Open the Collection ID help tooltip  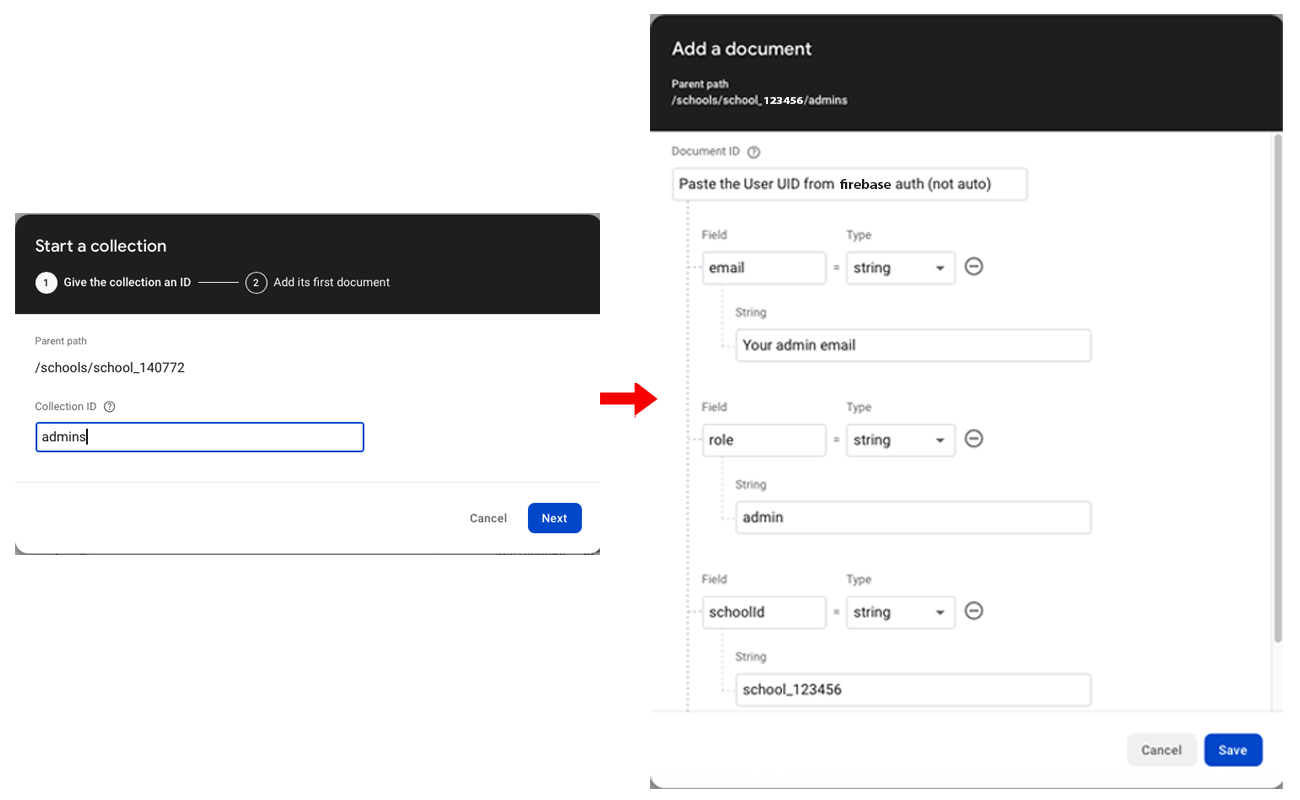click(108, 406)
